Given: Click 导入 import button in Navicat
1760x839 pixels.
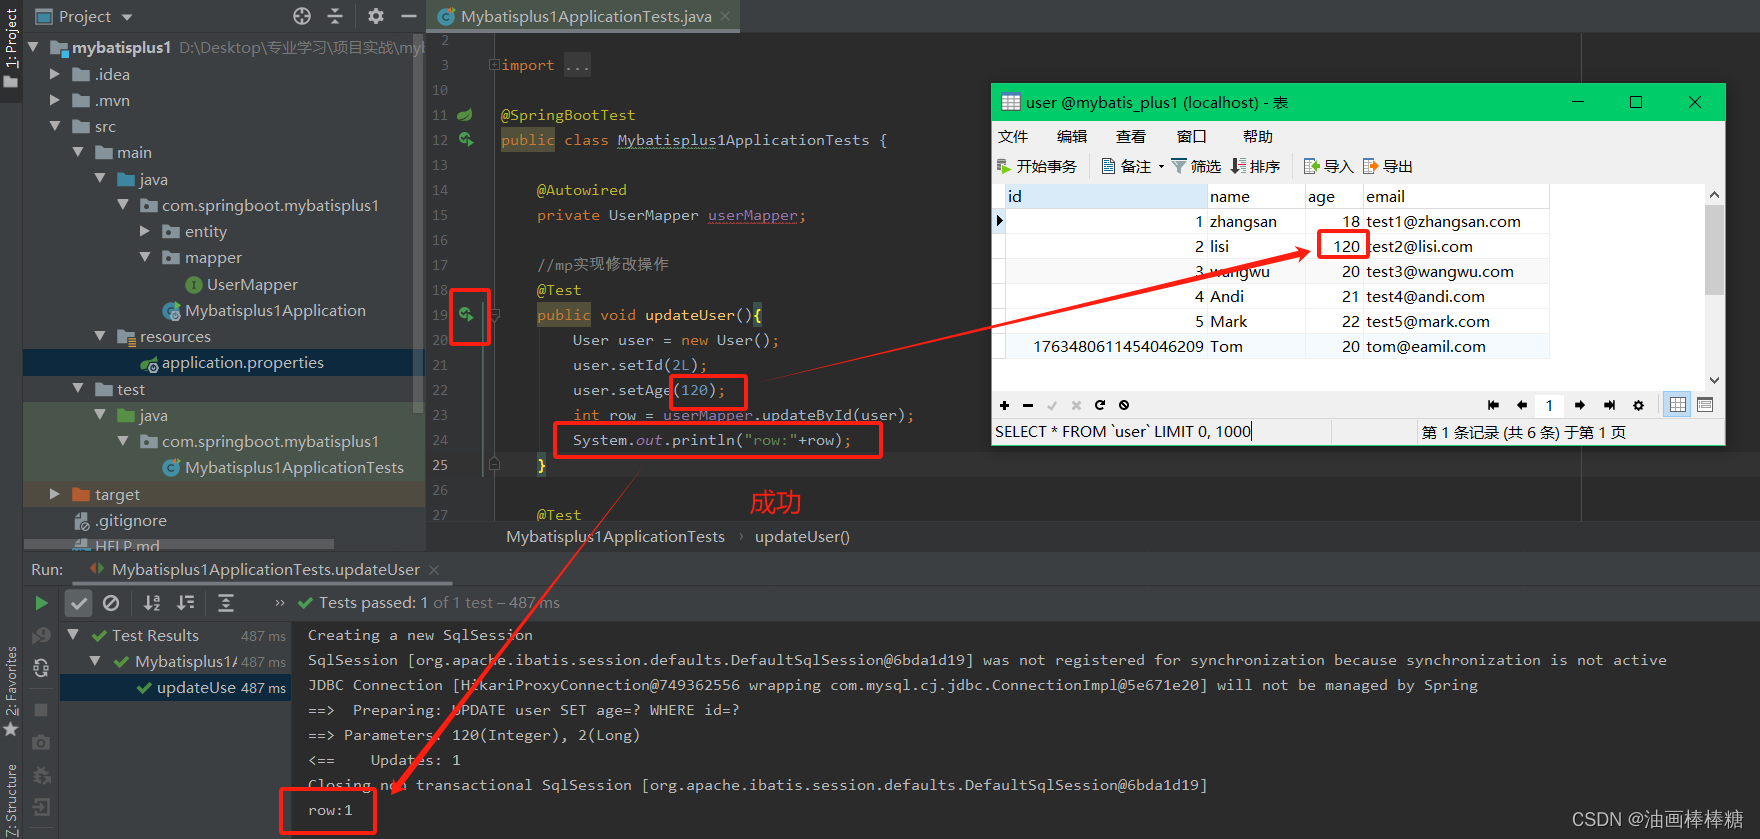Looking at the screenshot, I should [x=1329, y=167].
